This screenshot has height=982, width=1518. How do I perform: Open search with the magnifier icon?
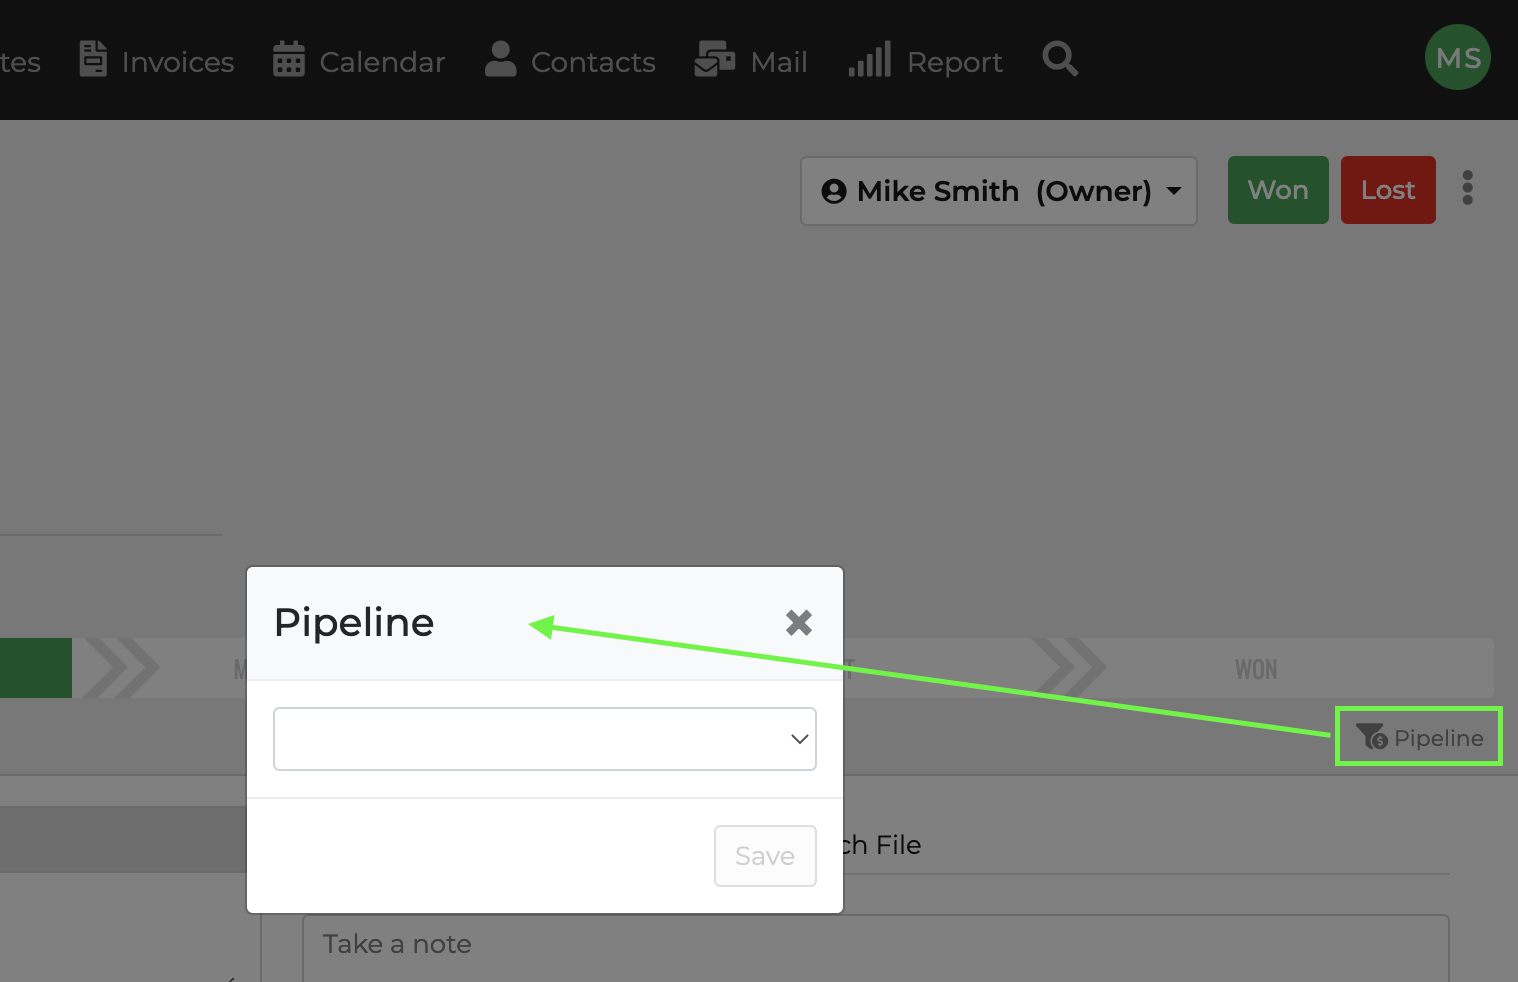(x=1060, y=60)
